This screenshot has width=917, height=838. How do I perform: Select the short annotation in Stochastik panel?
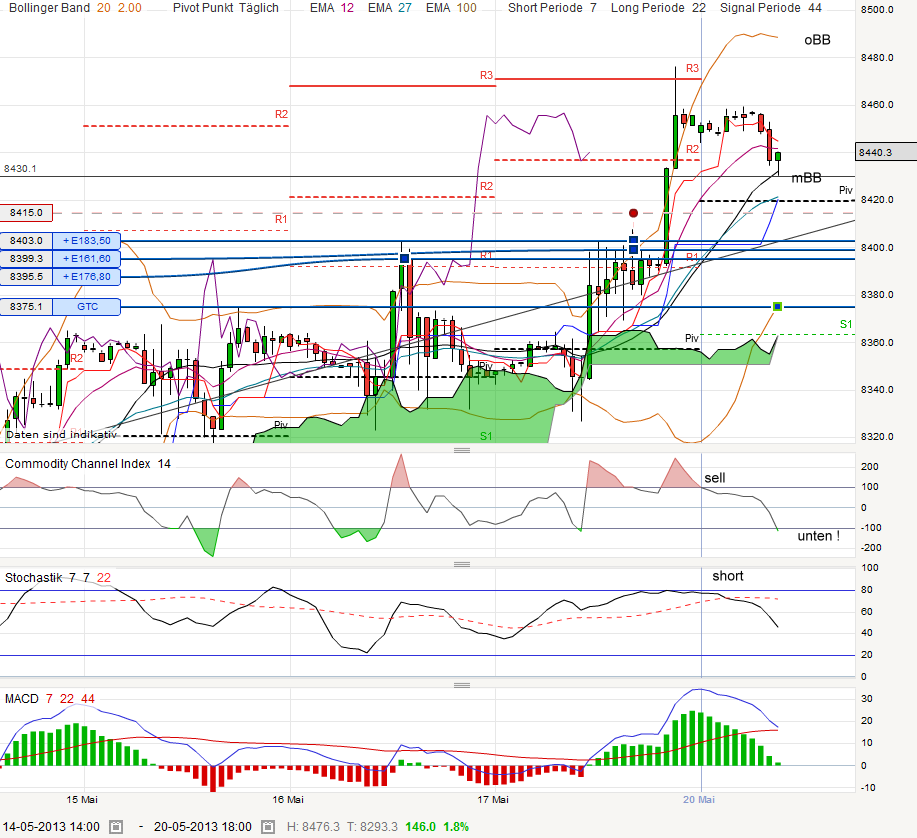[728, 576]
